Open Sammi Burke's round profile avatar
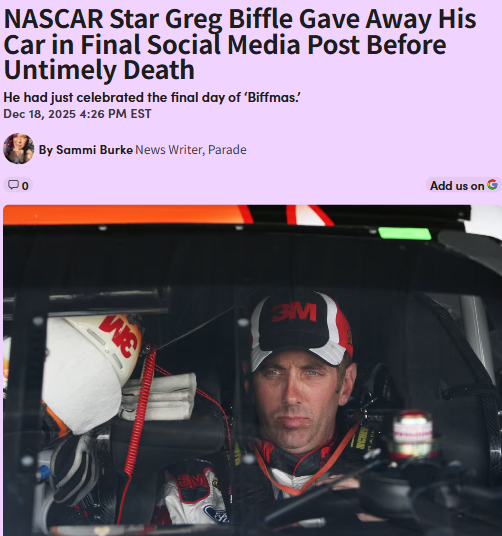Screen dimensions: 502x536 pos(18,149)
